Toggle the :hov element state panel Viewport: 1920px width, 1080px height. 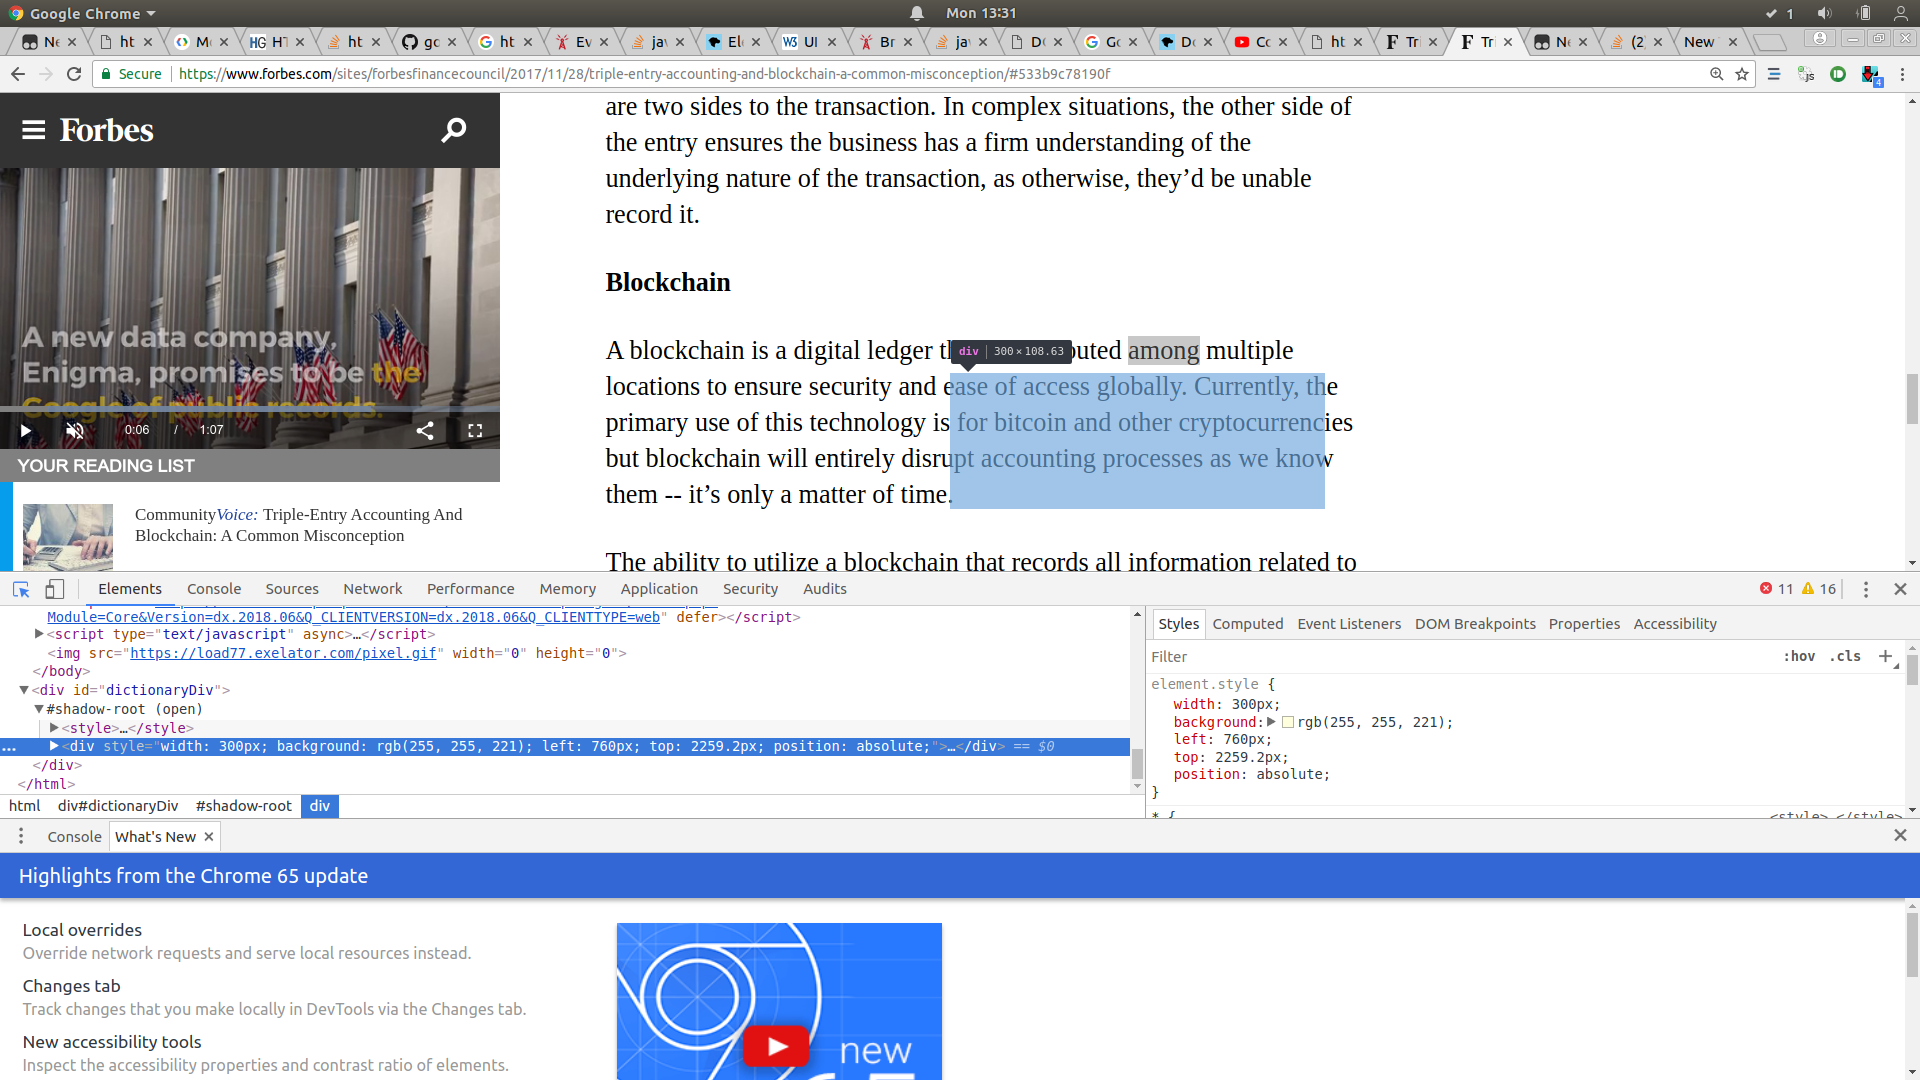(x=1799, y=657)
